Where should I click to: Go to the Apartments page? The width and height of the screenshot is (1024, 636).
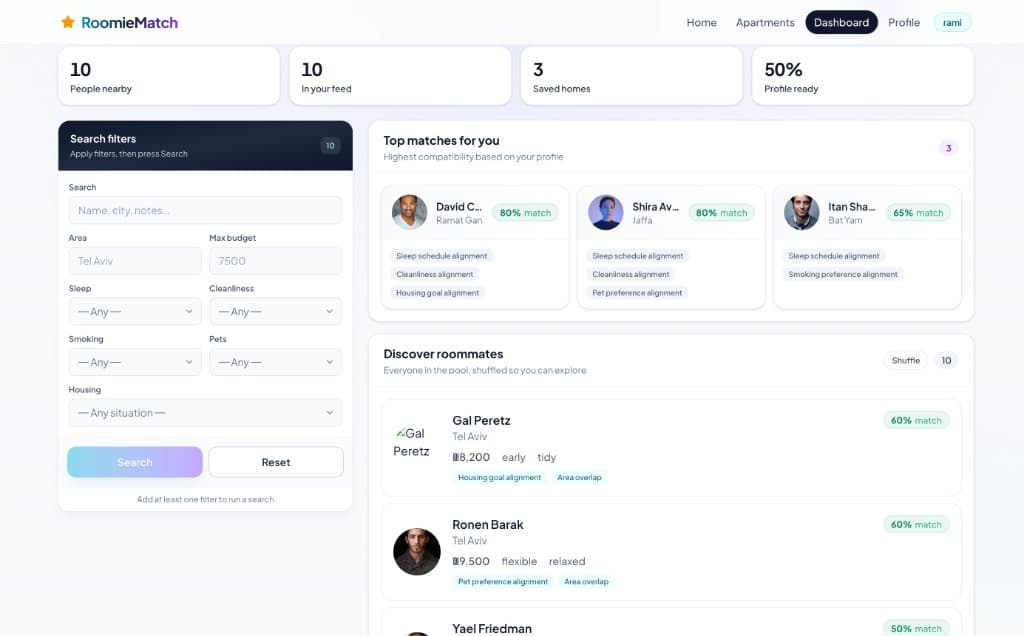pyautogui.click(x=765, y=22)
